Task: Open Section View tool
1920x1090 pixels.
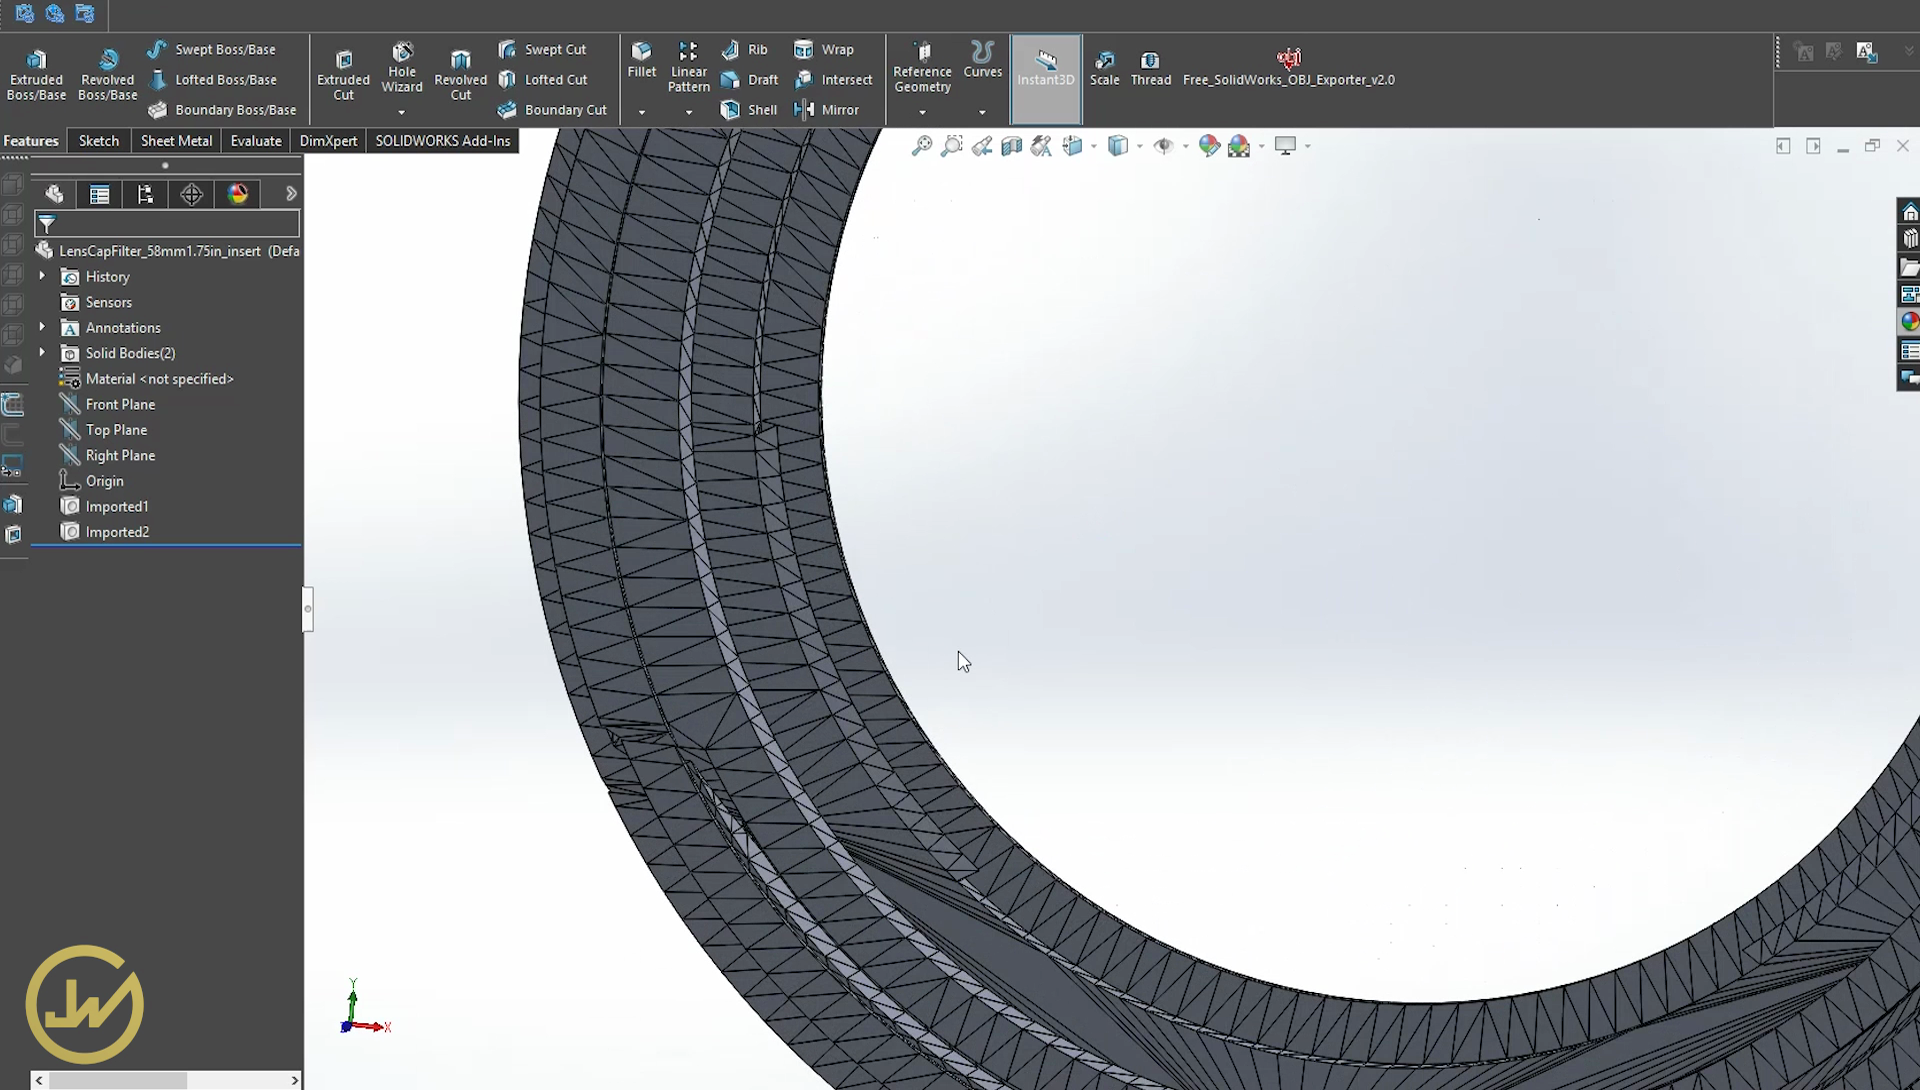Action: coord(1012,146)
